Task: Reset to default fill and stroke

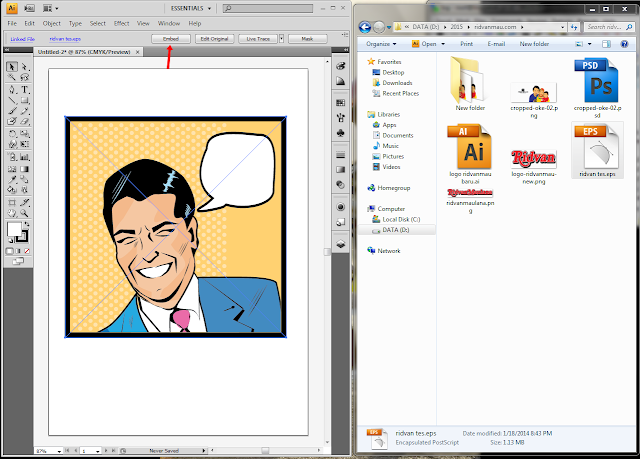Action: (x=11, y=241)
